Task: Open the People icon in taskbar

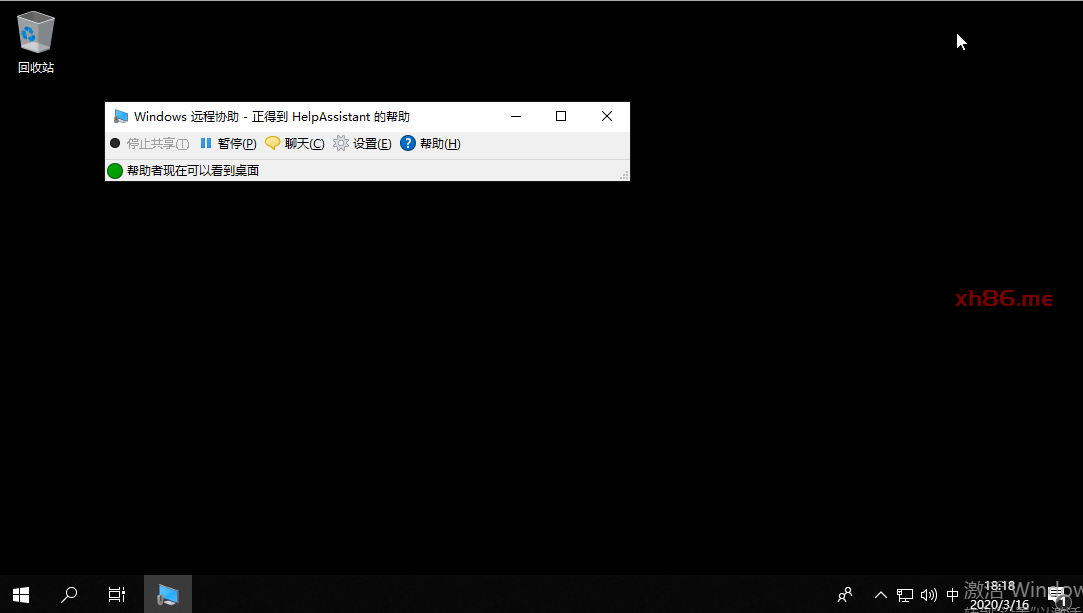Action: [845, 595]
